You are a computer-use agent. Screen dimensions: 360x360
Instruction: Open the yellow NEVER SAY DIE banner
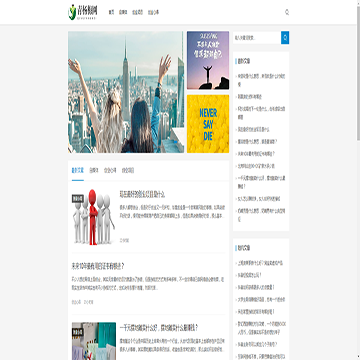pos(208,124)
